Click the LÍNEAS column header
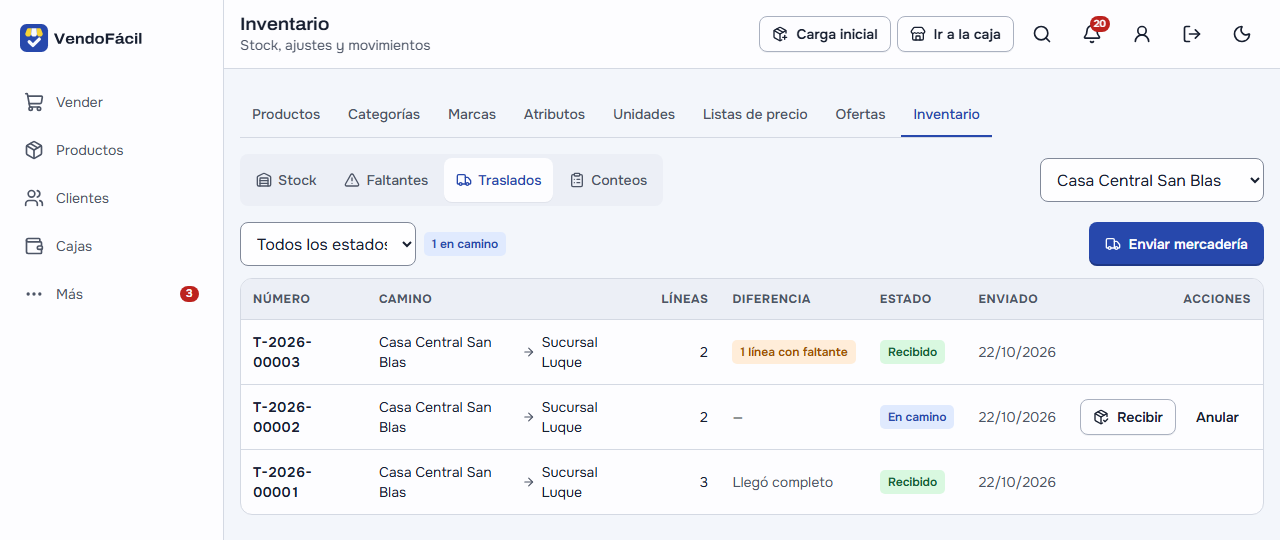The height and width of the screenshot is (540, 1280). tap(684, 299)
